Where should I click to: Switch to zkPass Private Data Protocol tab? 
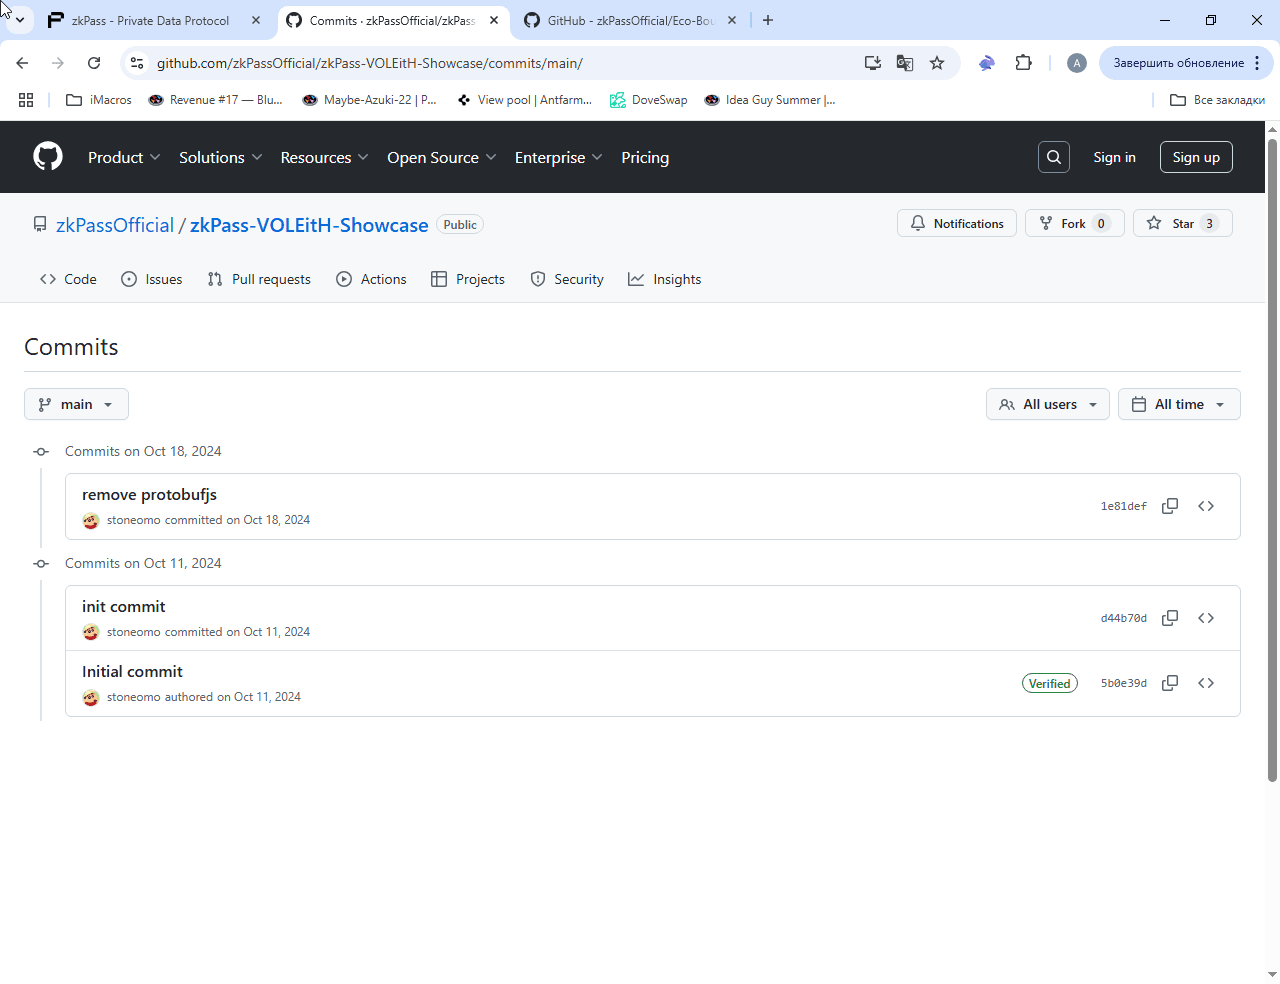[150, 20]
